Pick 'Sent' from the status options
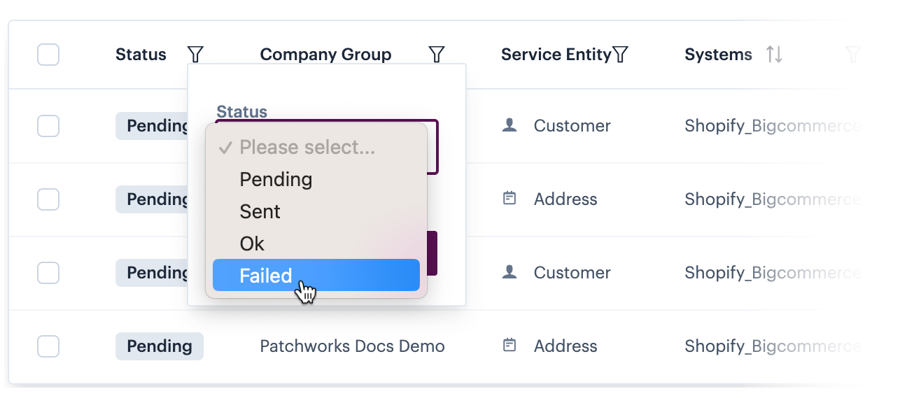The image size is (900, 403). click(x=260, y=212)
